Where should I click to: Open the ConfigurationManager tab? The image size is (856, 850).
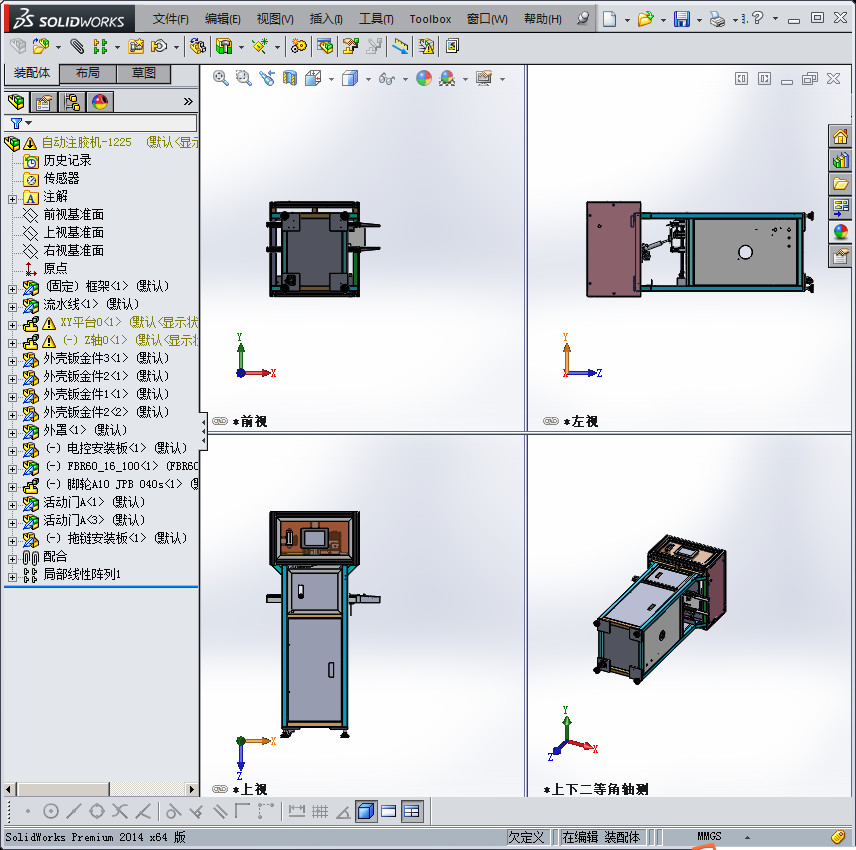(x=72, y=102)
